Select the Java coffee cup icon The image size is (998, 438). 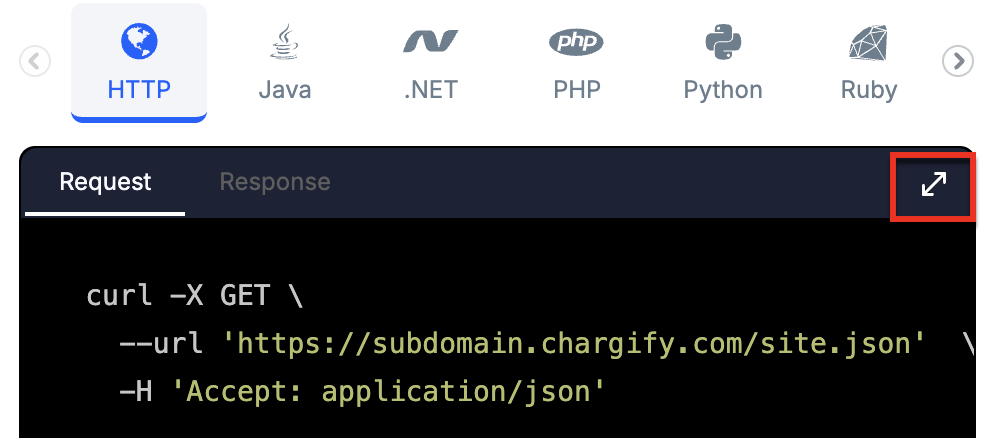(x=284, y=42)
